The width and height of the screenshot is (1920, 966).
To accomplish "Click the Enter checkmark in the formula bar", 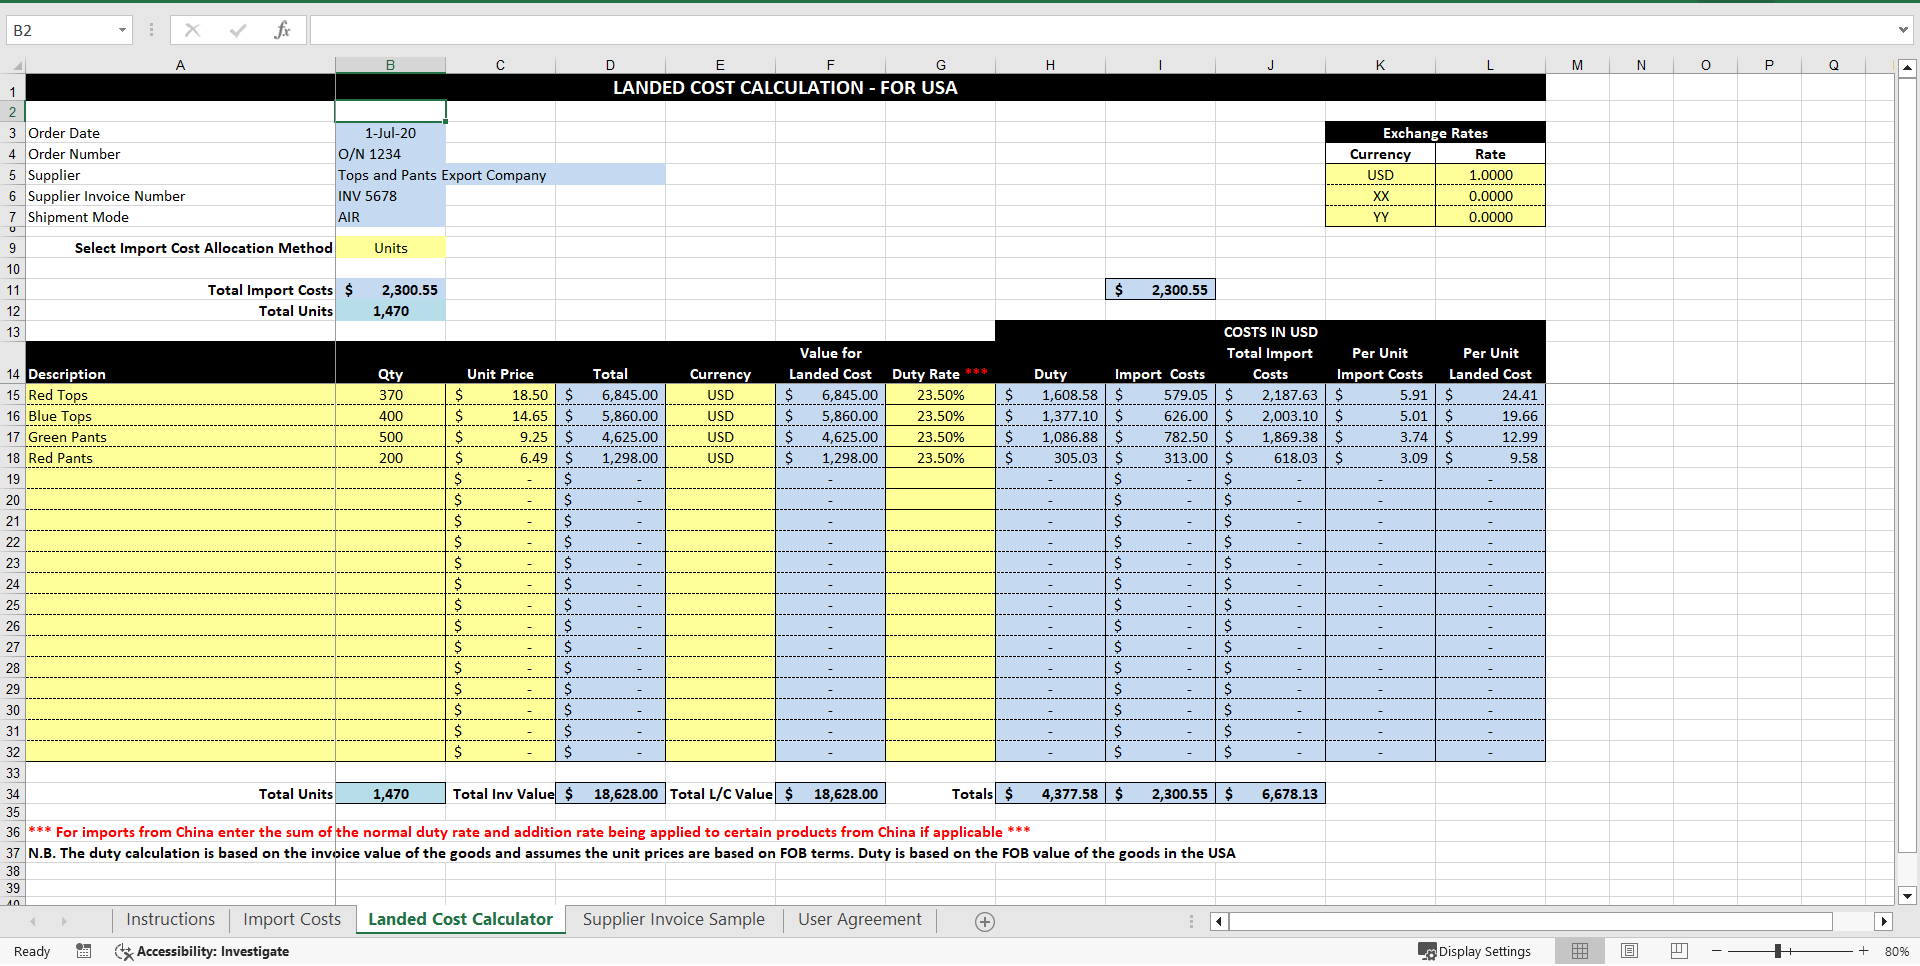I will tap(237, 30).
